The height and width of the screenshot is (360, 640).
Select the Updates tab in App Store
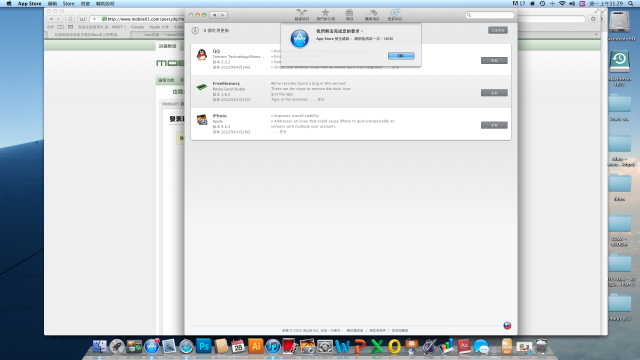(x=395, y=15)
